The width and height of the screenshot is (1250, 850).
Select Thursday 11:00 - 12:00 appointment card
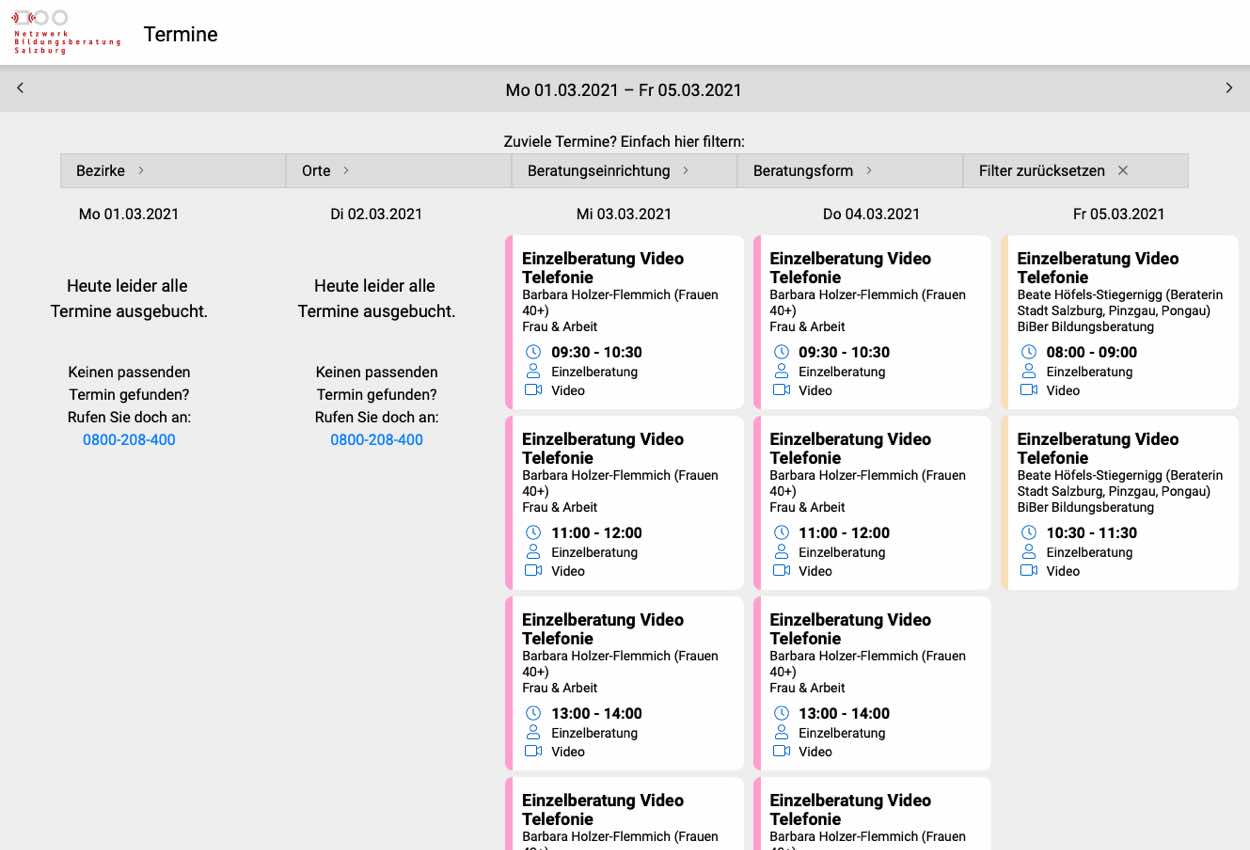point(872,502)
